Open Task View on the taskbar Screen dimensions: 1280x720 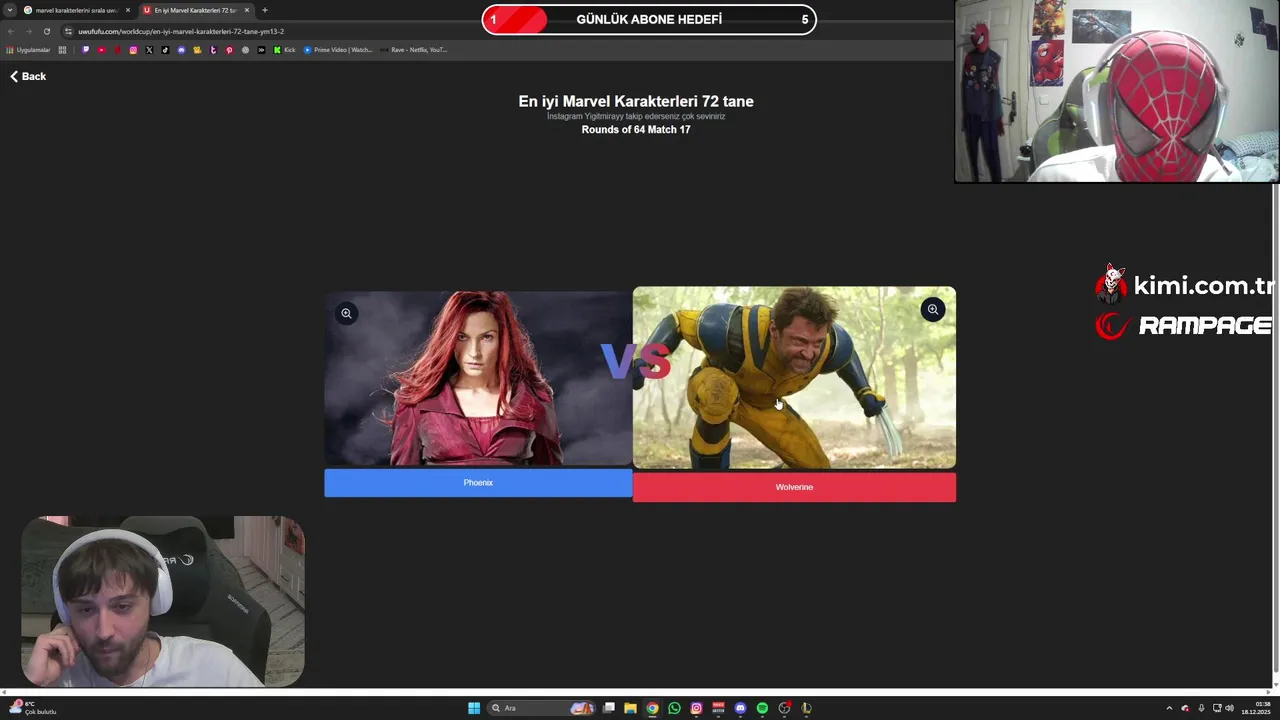[x=608, y=708]
